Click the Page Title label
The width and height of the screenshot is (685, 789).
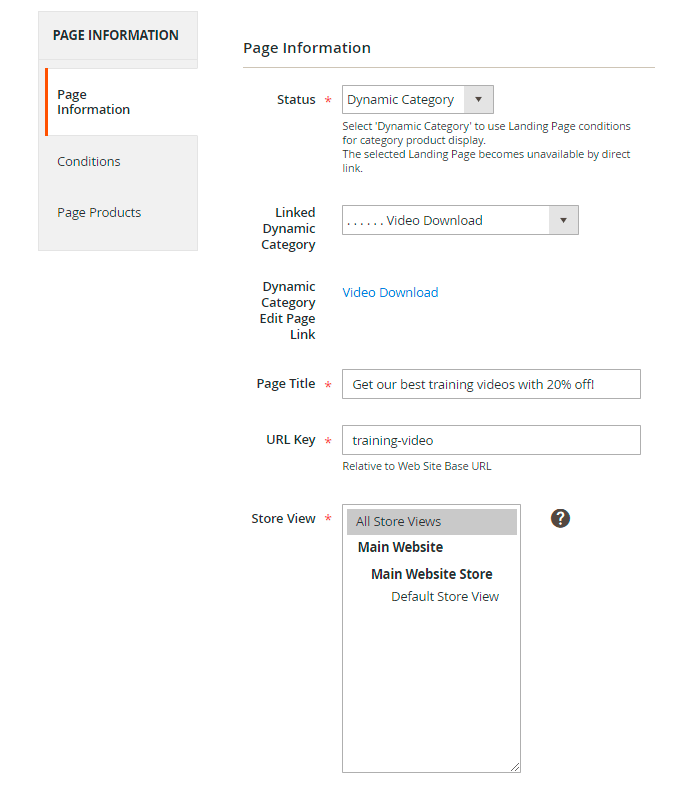[x=286, y=384]
